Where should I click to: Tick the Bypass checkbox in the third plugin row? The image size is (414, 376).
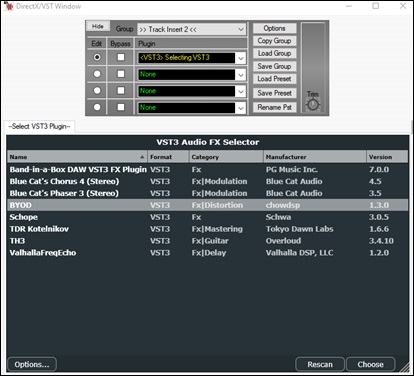coord(121,90)
